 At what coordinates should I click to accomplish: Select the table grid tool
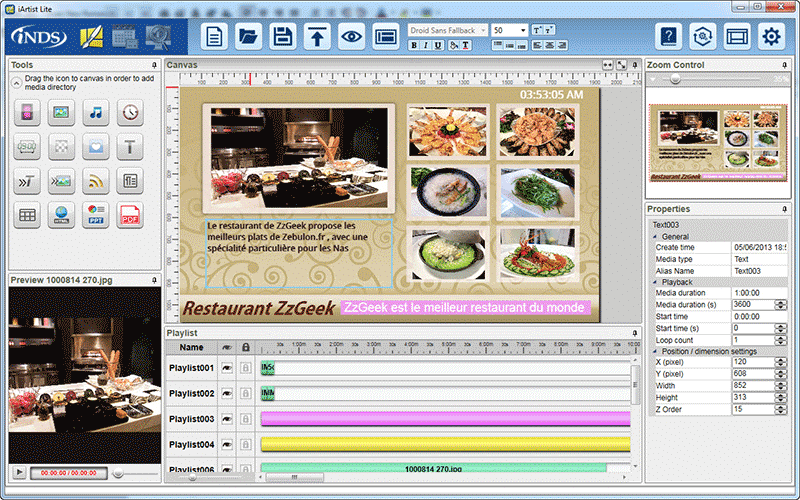click(x=27, y=215)
